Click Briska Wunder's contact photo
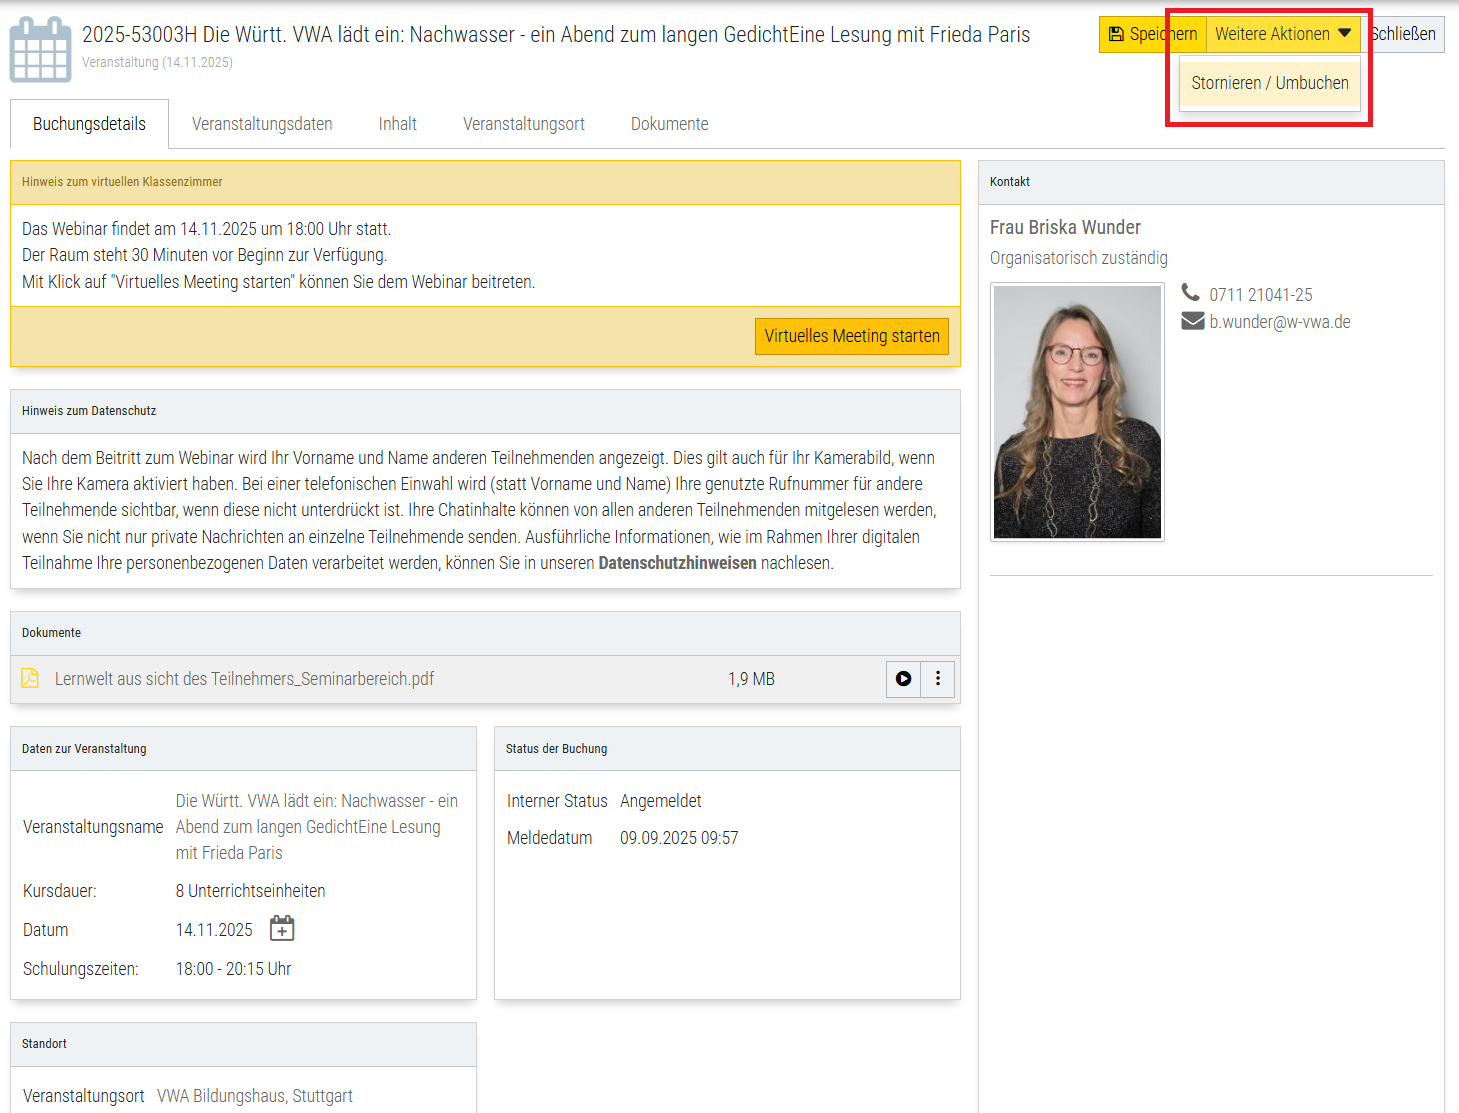Viewport: 1459px width, 1113px height. [x=1077, y=412]
